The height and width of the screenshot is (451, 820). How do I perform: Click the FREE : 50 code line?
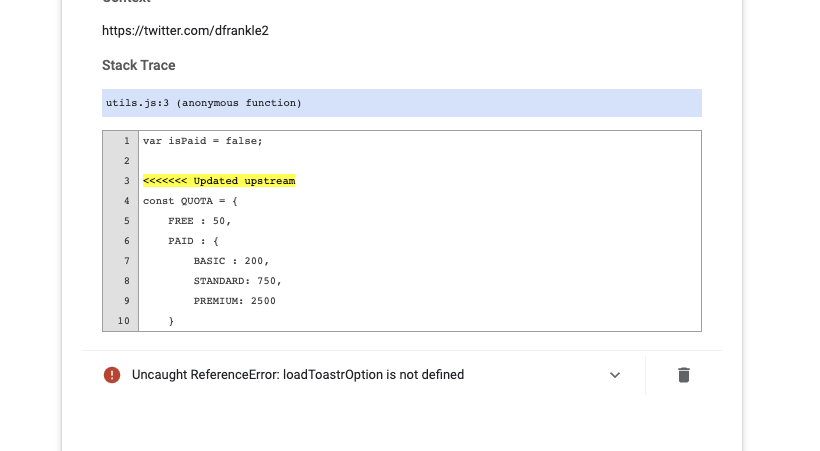coord(200,221)
